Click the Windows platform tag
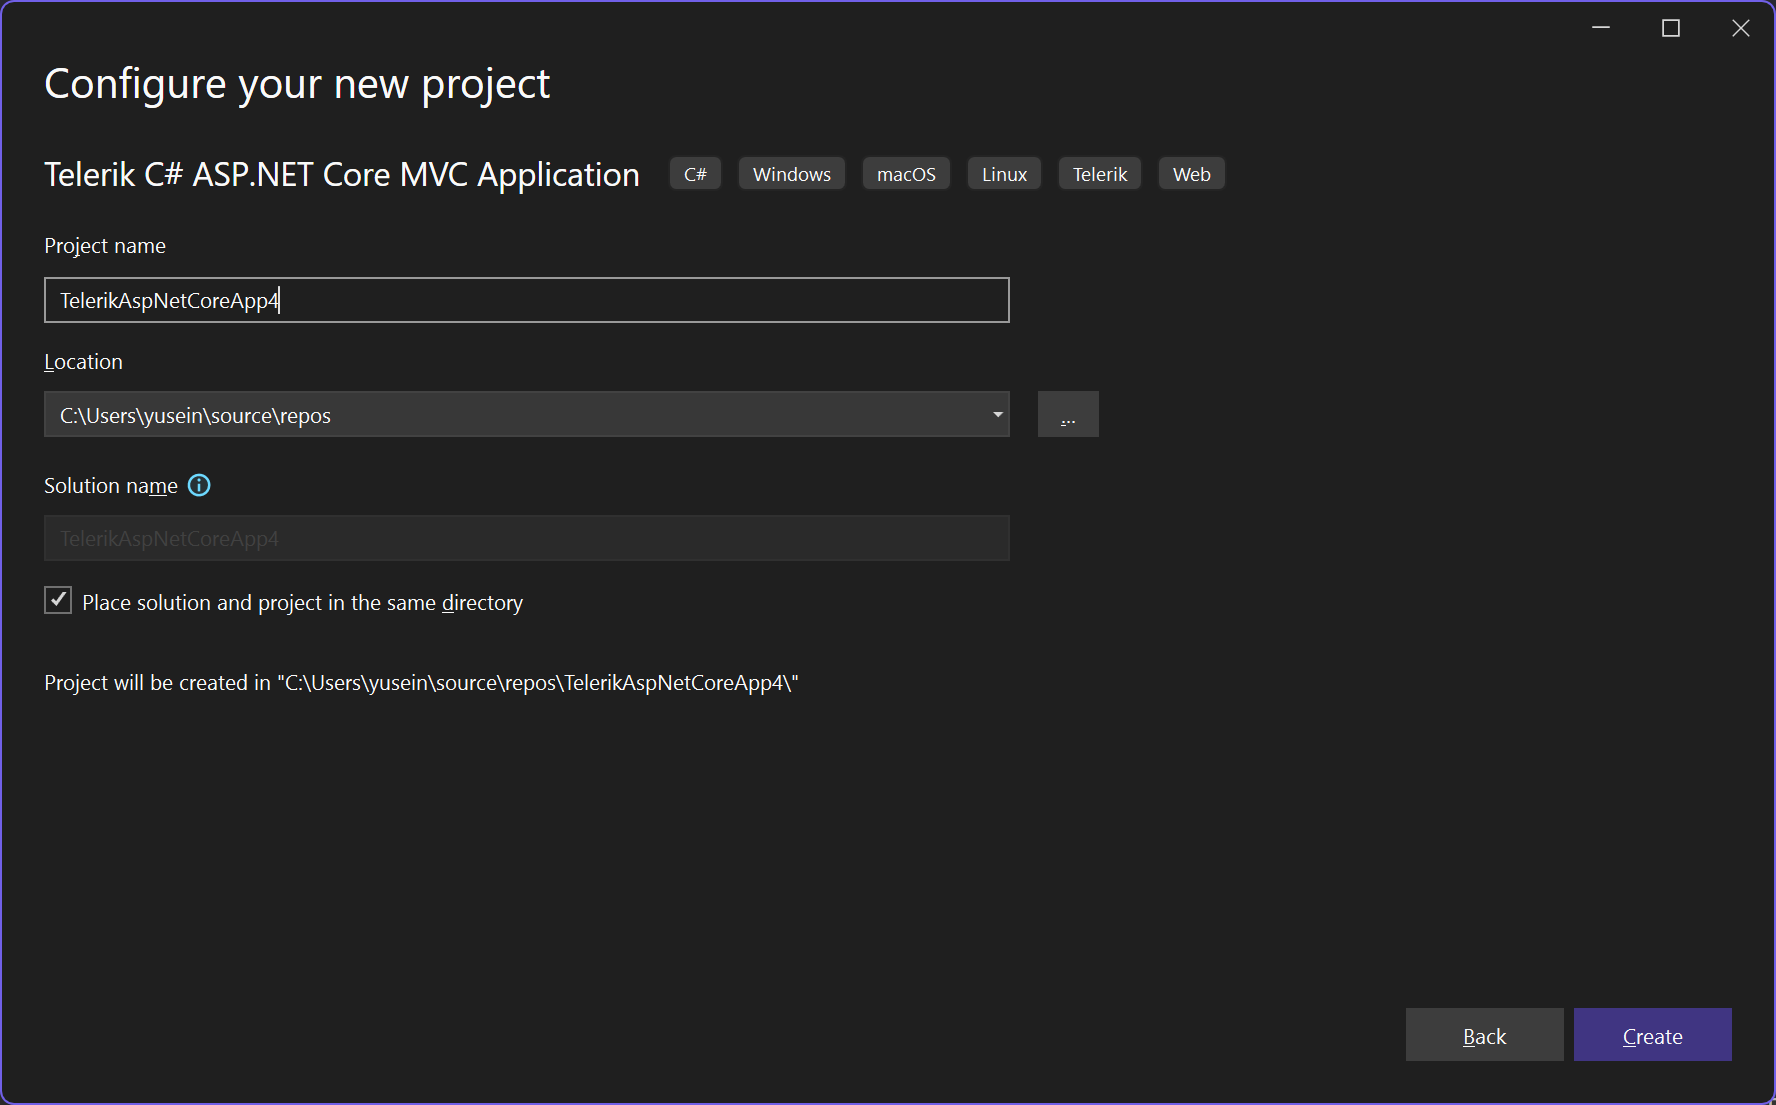This screenshot has height=1105, width=1776. (791, 174)
